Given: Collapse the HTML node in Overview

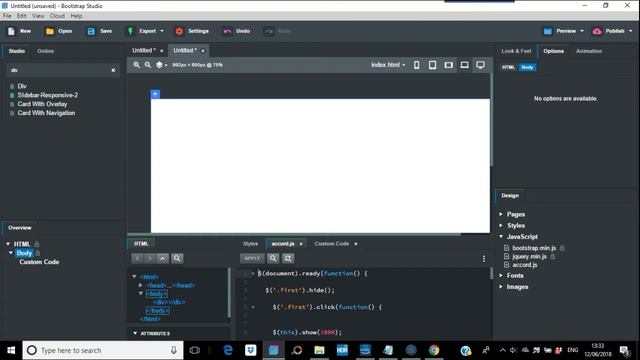Looking at the screenshot, I should point(8,244).
